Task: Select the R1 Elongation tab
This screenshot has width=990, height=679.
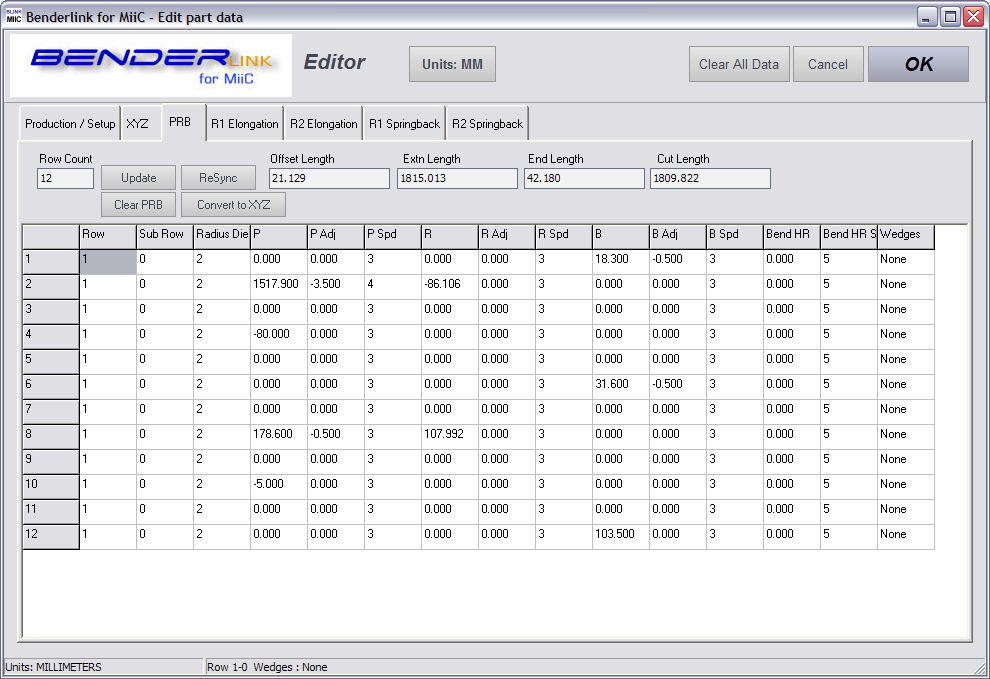Action: [x=244, y=124]
